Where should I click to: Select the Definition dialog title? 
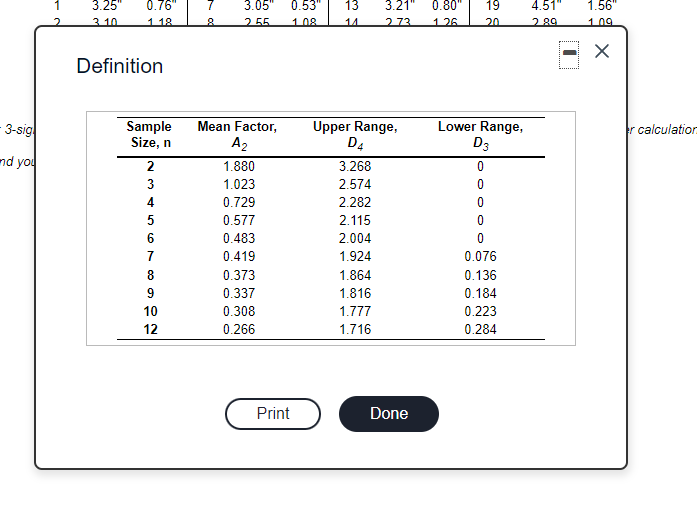pyautogui.click(x=120, y=66)
